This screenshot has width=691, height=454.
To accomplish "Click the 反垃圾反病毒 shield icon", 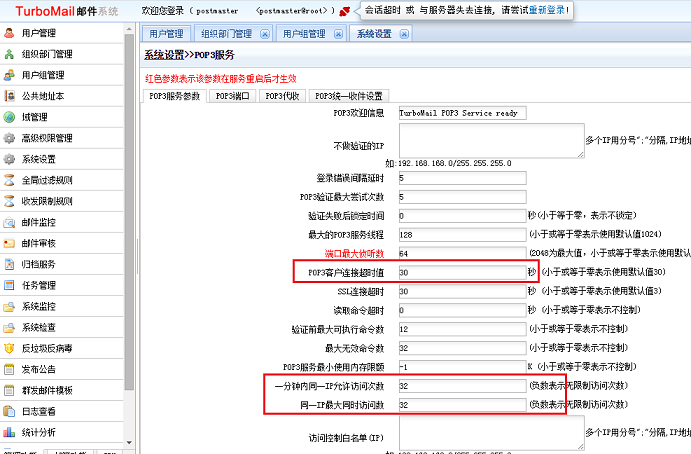I will tap(9, 348).
